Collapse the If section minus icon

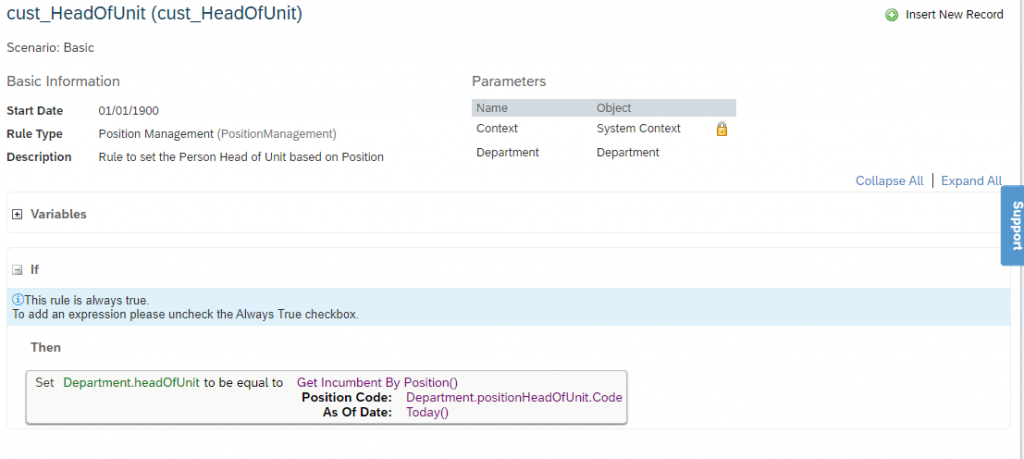17,270
